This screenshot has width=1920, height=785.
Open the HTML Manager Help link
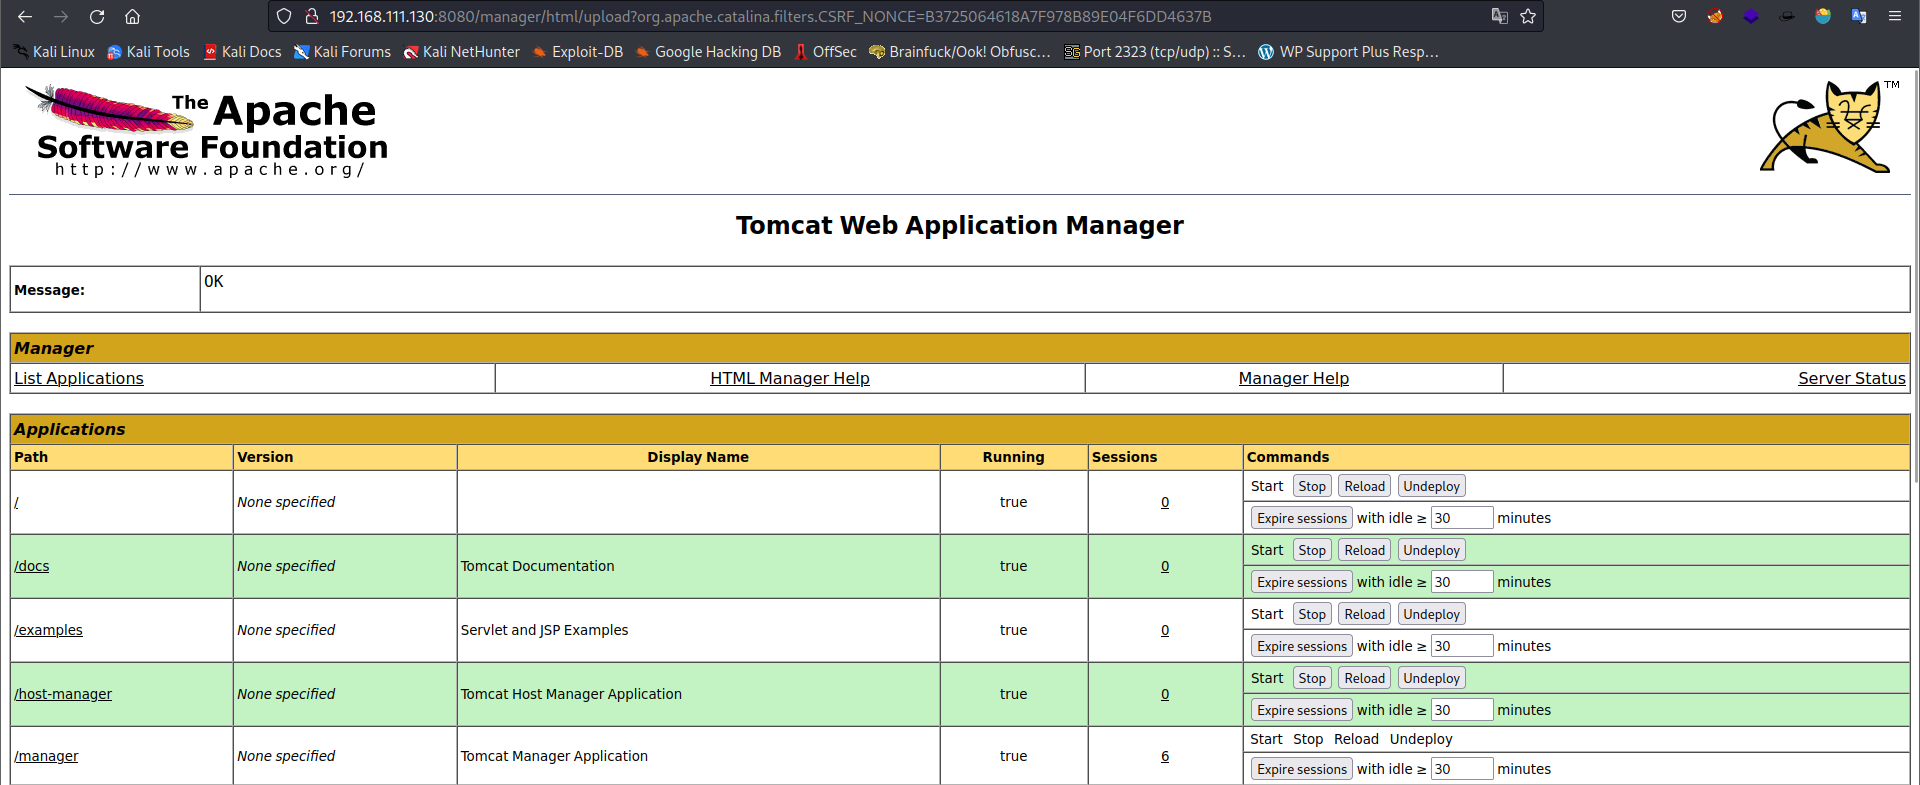[x=790, y=378]
